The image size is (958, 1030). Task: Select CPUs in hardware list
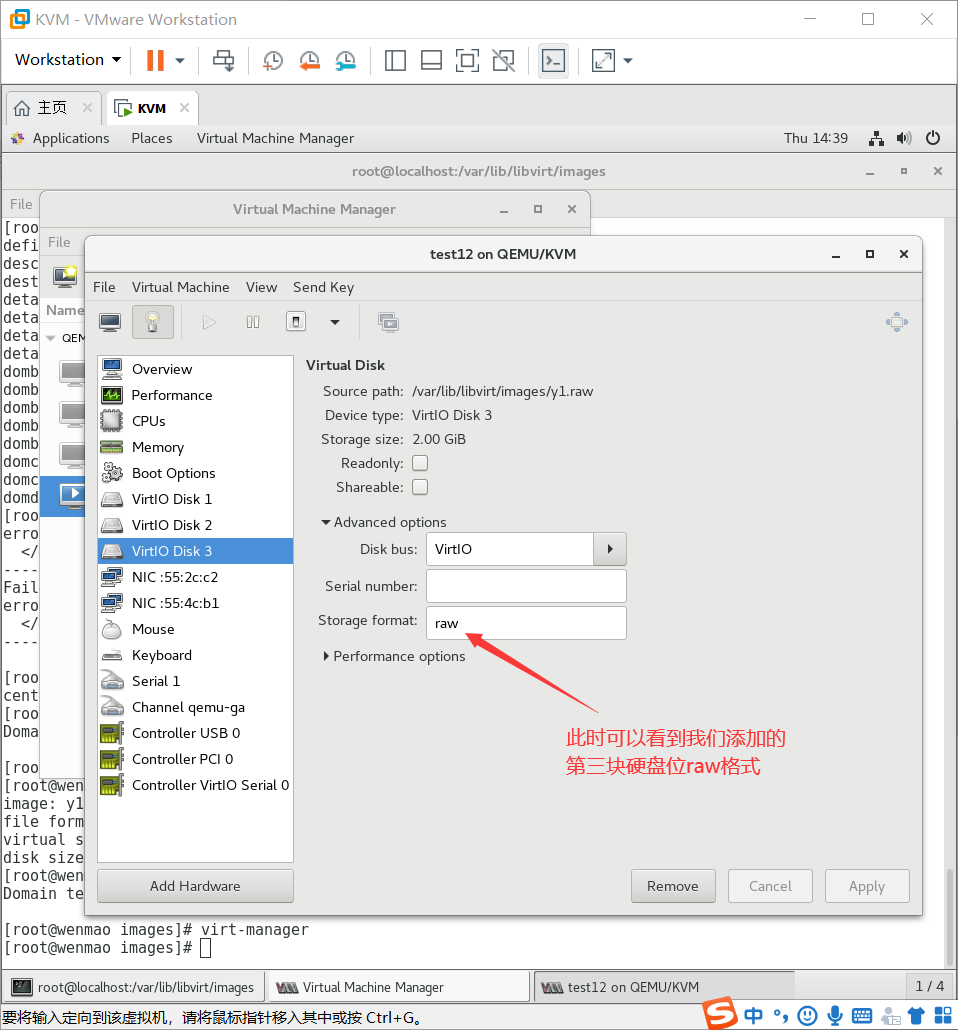pos(195,421)
